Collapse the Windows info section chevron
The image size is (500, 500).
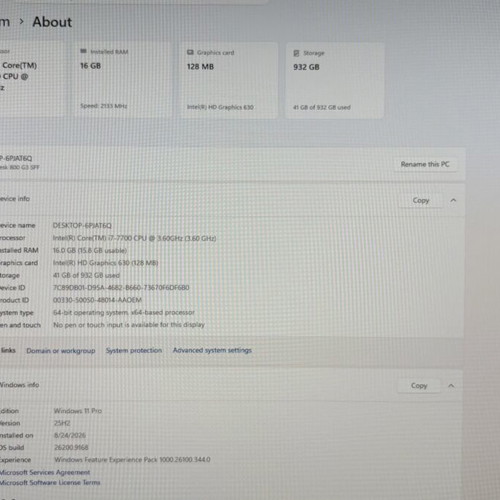point(451,386)
